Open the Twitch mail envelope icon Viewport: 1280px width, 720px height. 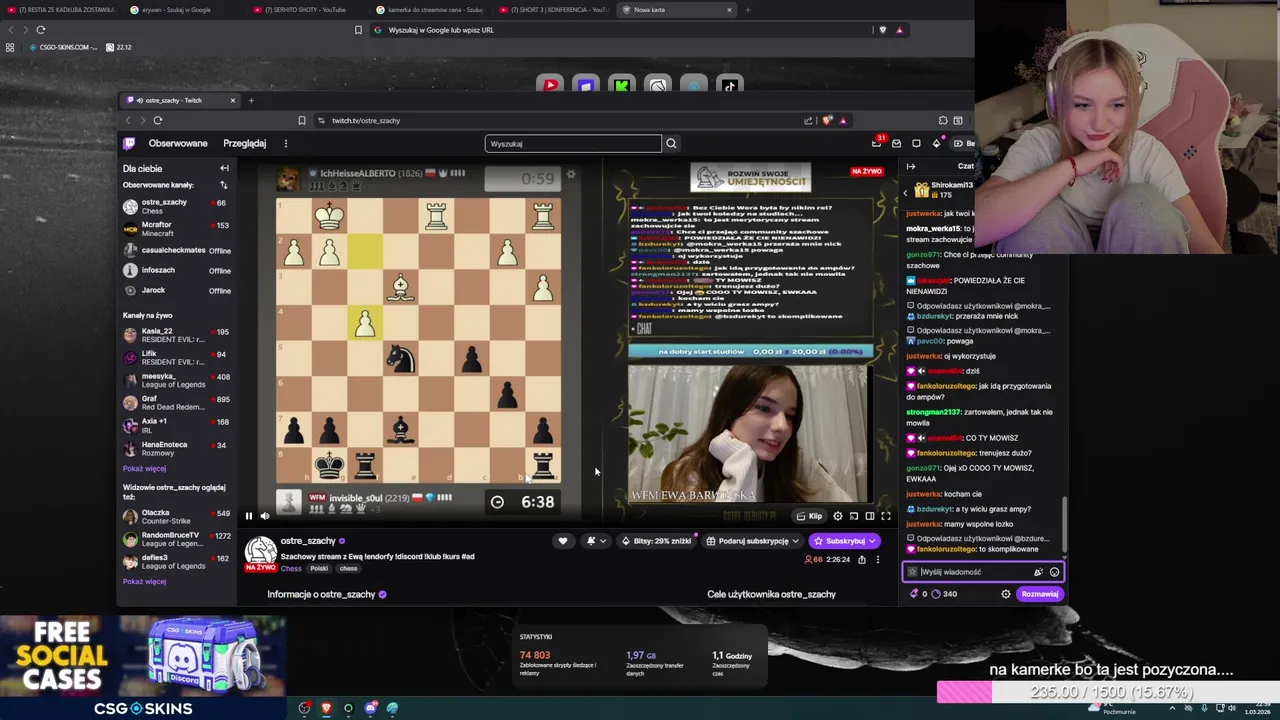[x=896, y=143]
